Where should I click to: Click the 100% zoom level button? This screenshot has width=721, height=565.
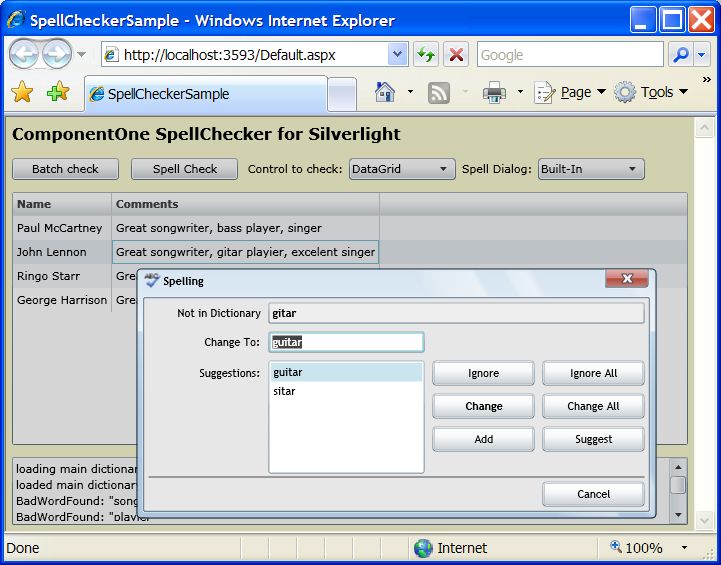pos(636,548)
